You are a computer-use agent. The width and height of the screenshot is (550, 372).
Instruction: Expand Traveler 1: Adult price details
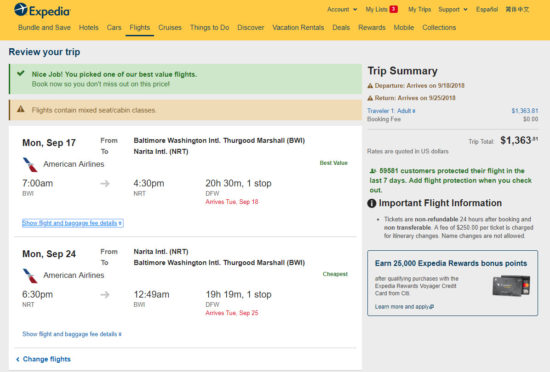(x=391, y=111)
